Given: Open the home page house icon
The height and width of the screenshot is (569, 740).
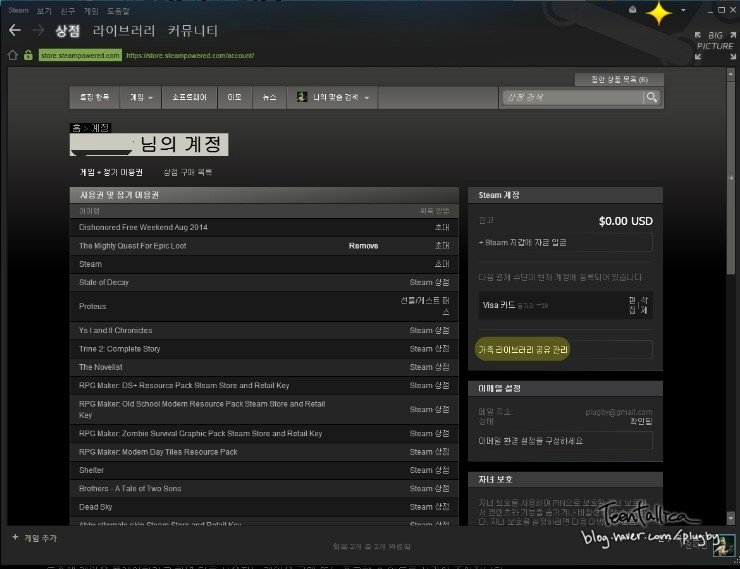Looking at the screenshot, I should click(13, 55).
